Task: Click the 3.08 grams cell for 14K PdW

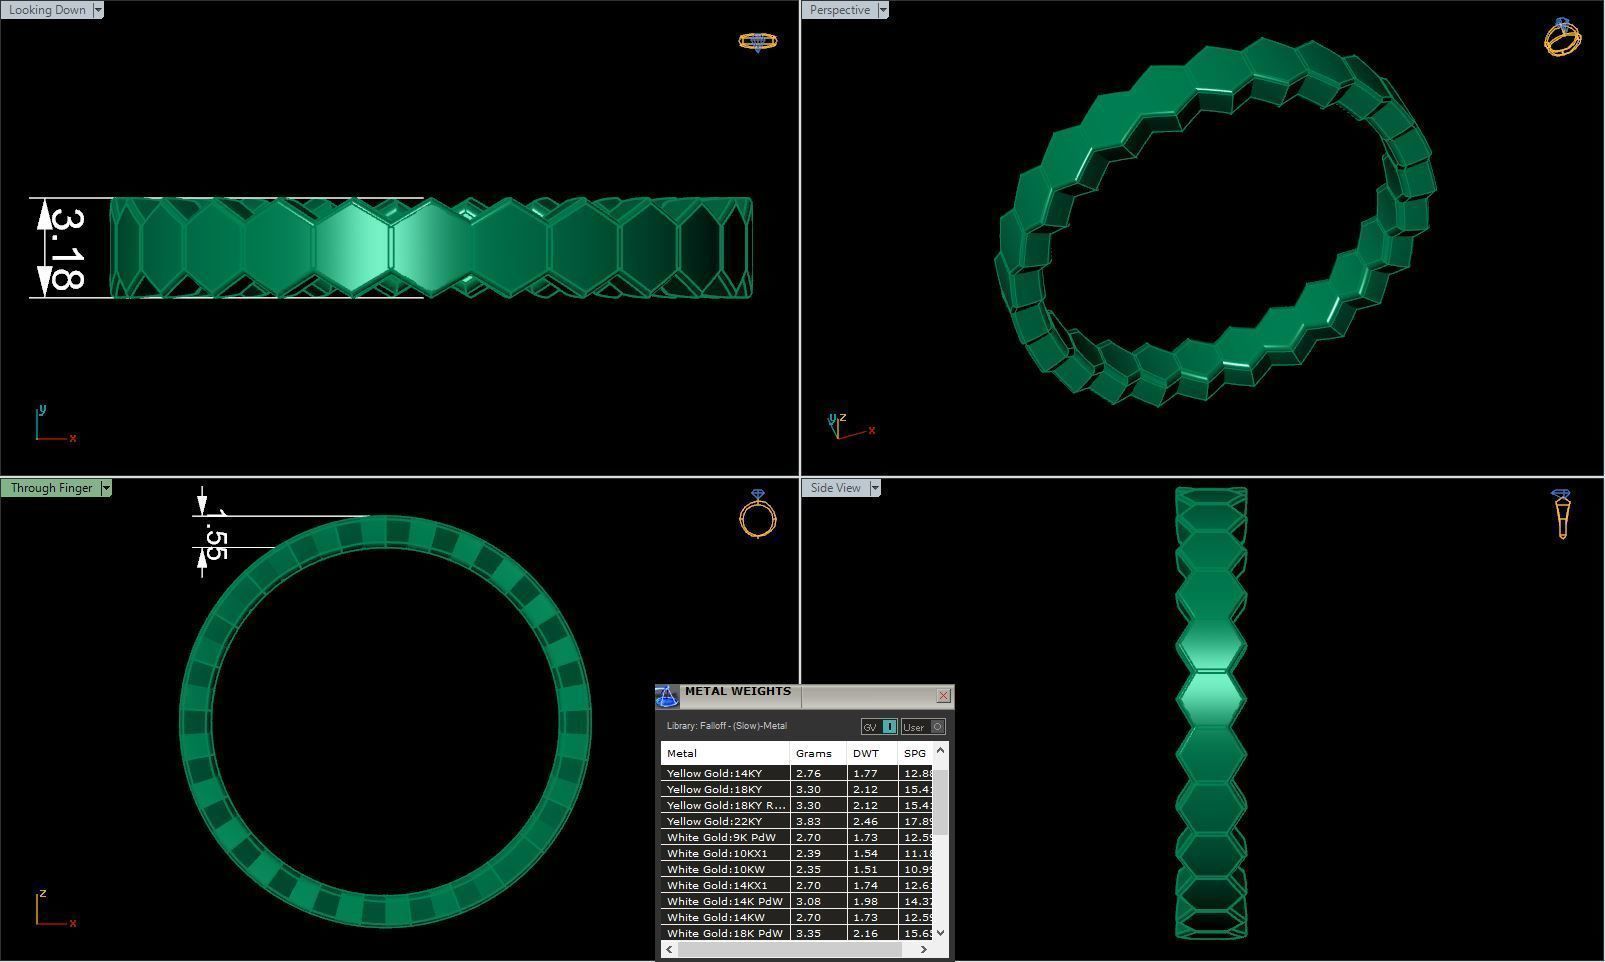Action: click(818, 901)
